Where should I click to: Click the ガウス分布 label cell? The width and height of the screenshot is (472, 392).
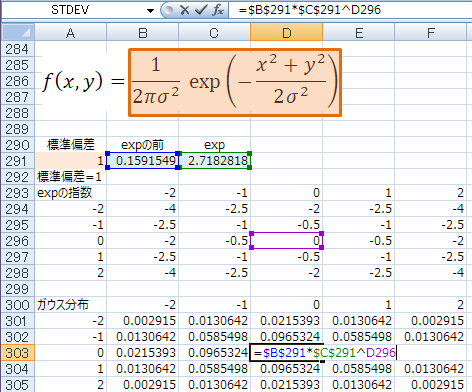tap(70, 305)
